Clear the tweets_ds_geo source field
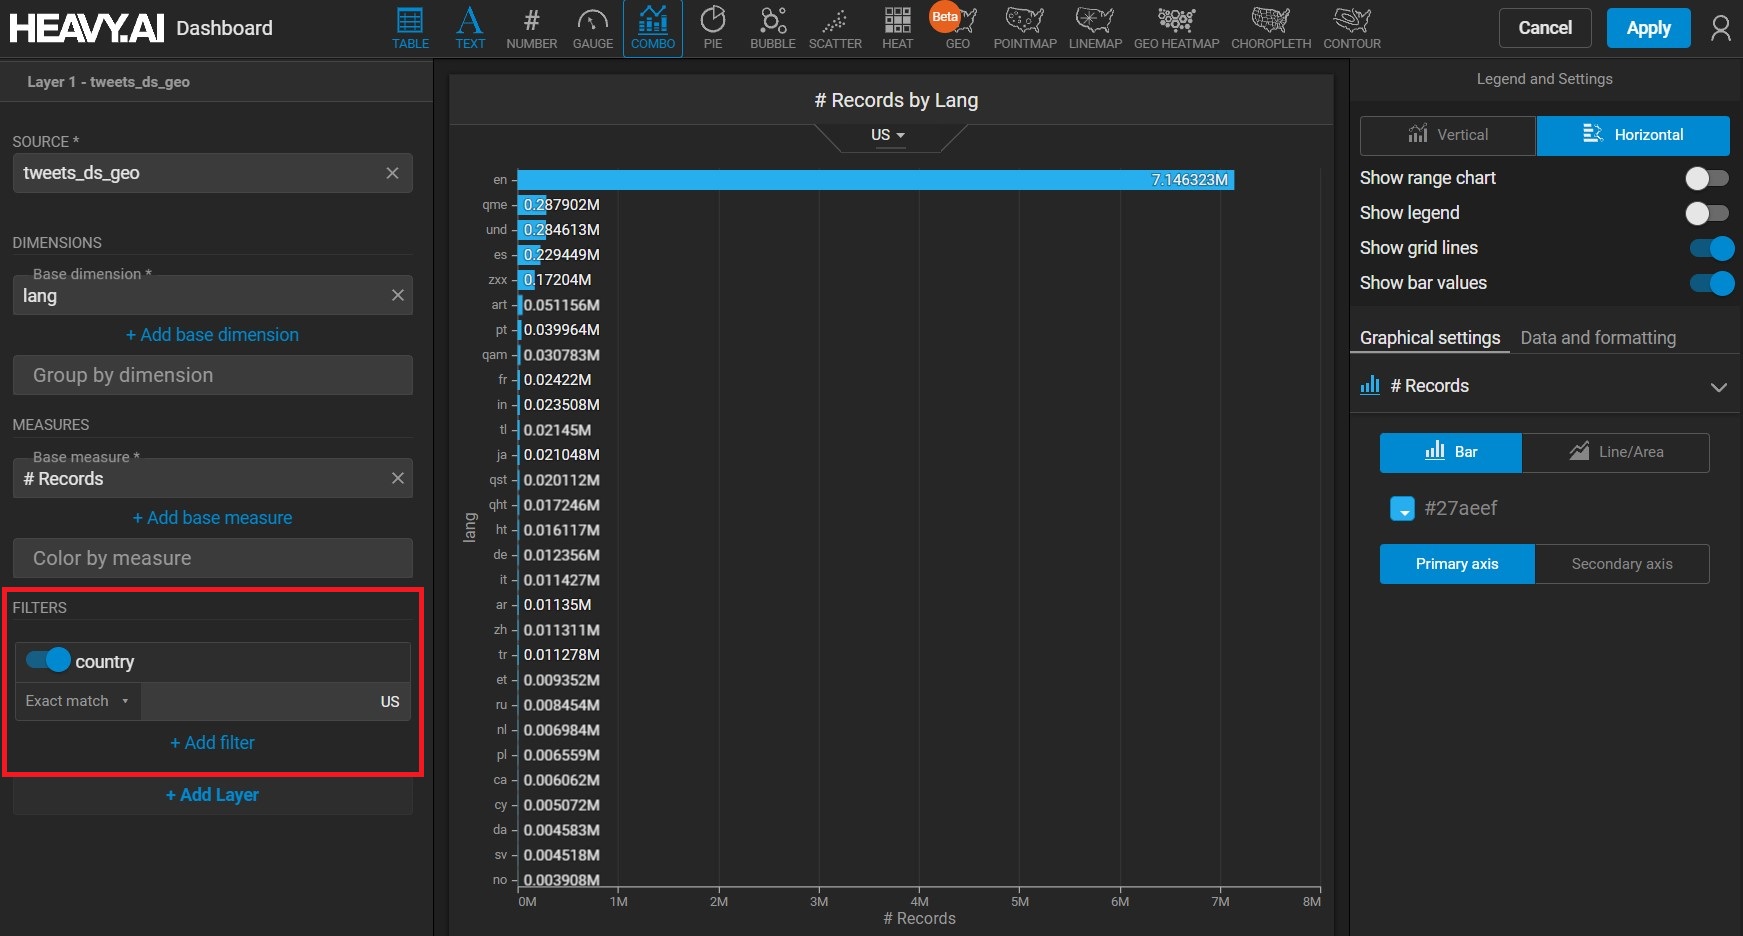Screen dimensions: 1743x936 point(392,173)
